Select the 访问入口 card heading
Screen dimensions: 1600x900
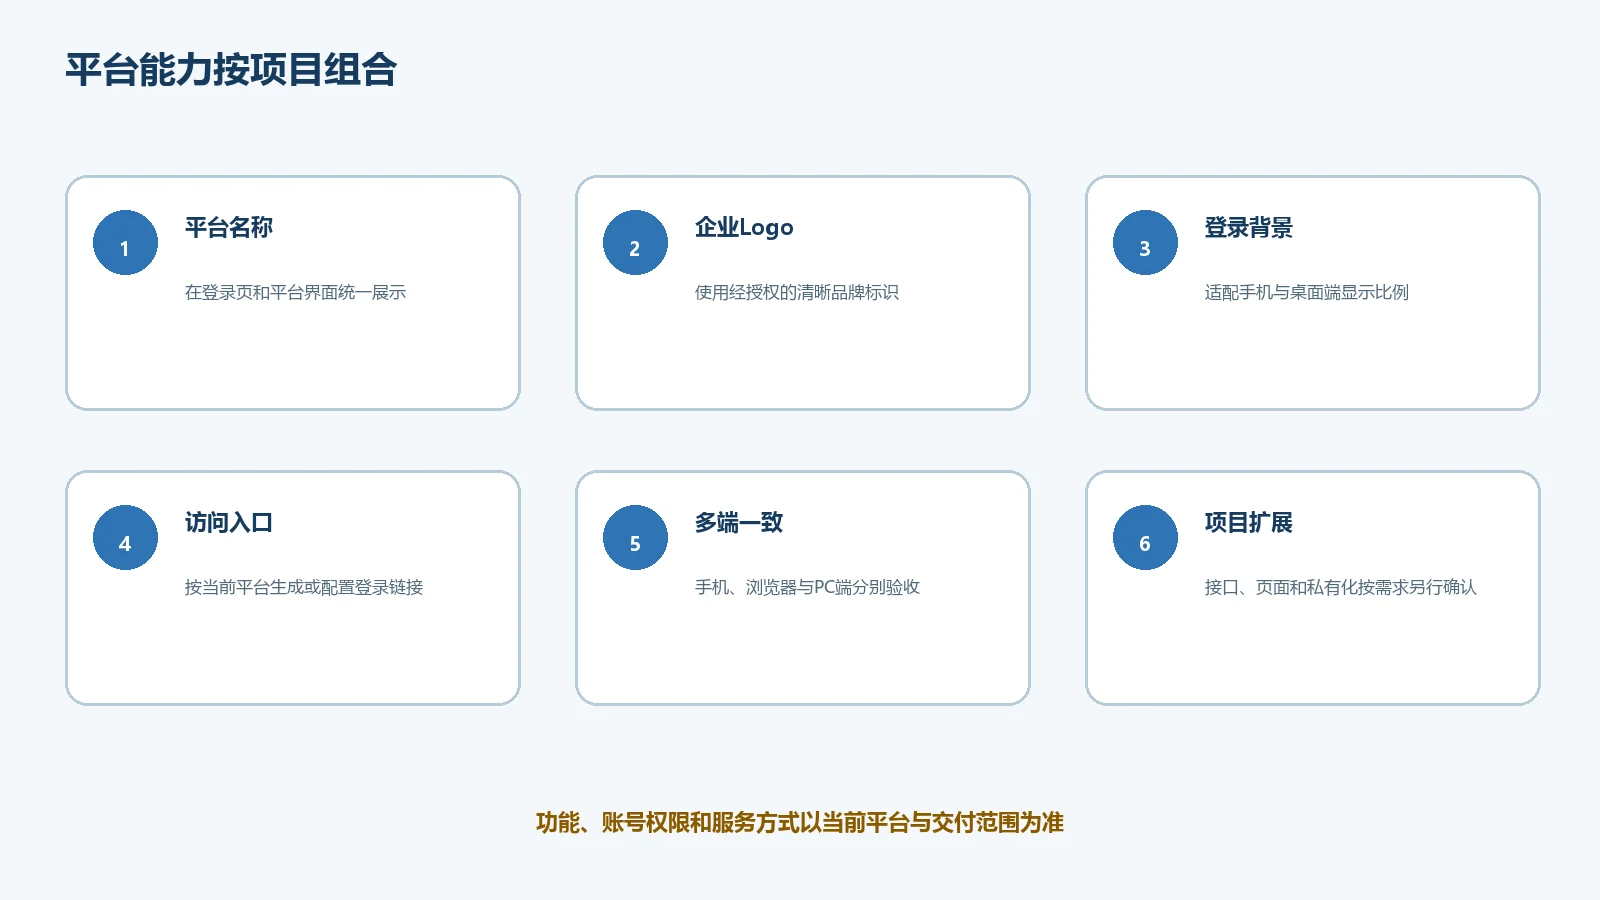pos(229,522)
